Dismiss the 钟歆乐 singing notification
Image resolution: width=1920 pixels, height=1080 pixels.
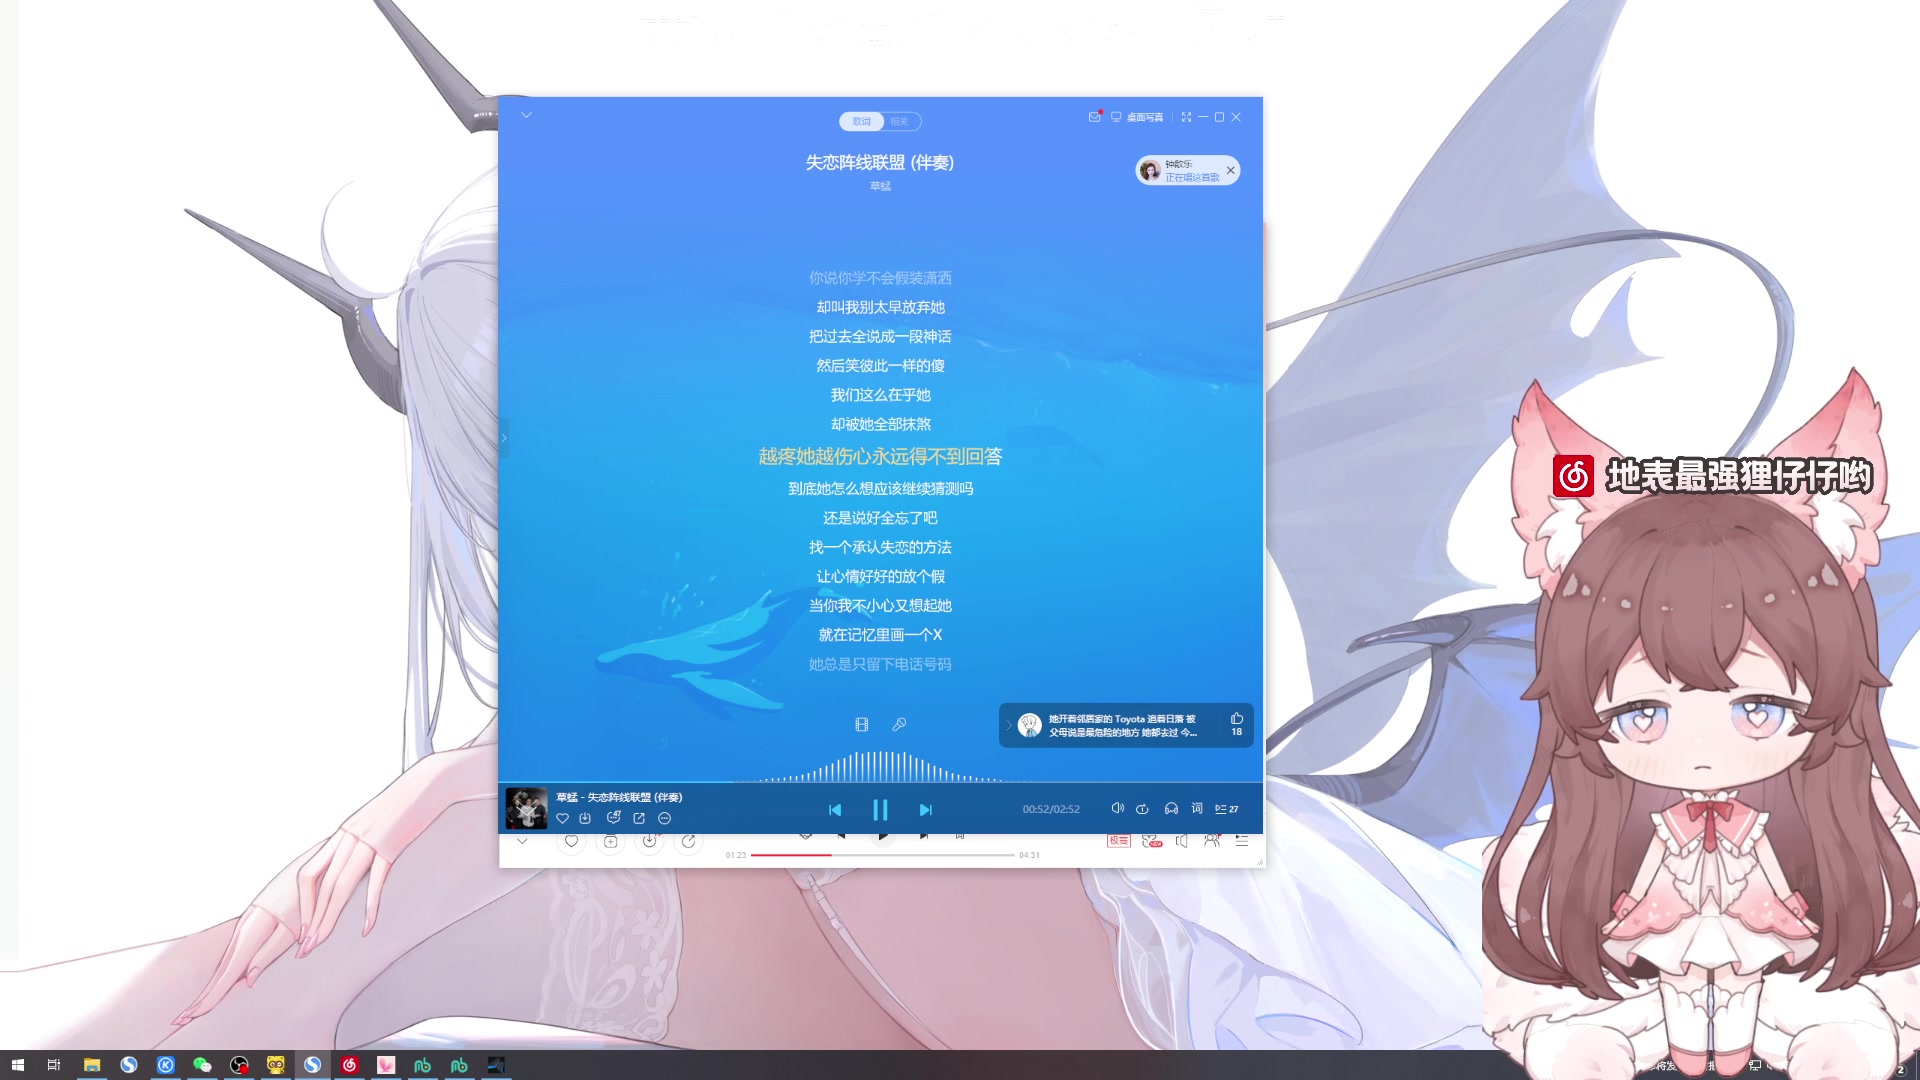1231,170
